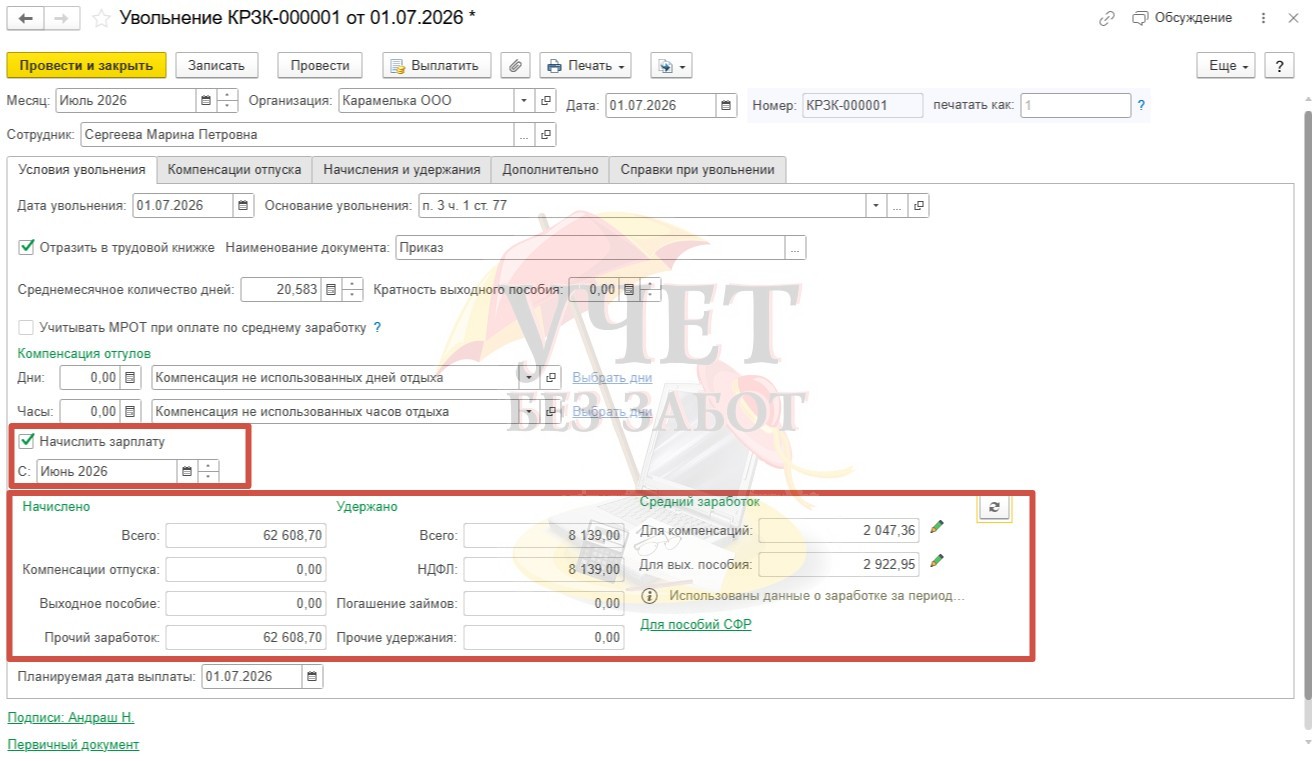Switch to the Компенсации отпуска tab
This screenshot has height=761, width=1312.
coord(234,170)
